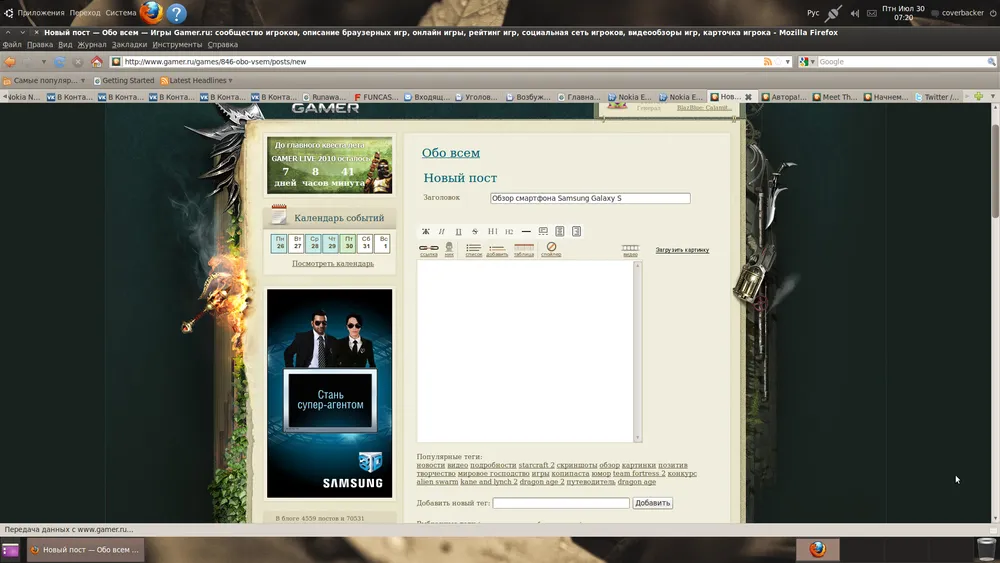Reload the page in Firefox
The height and width of the screenshot is (563, 1000).
pos(59,62)
